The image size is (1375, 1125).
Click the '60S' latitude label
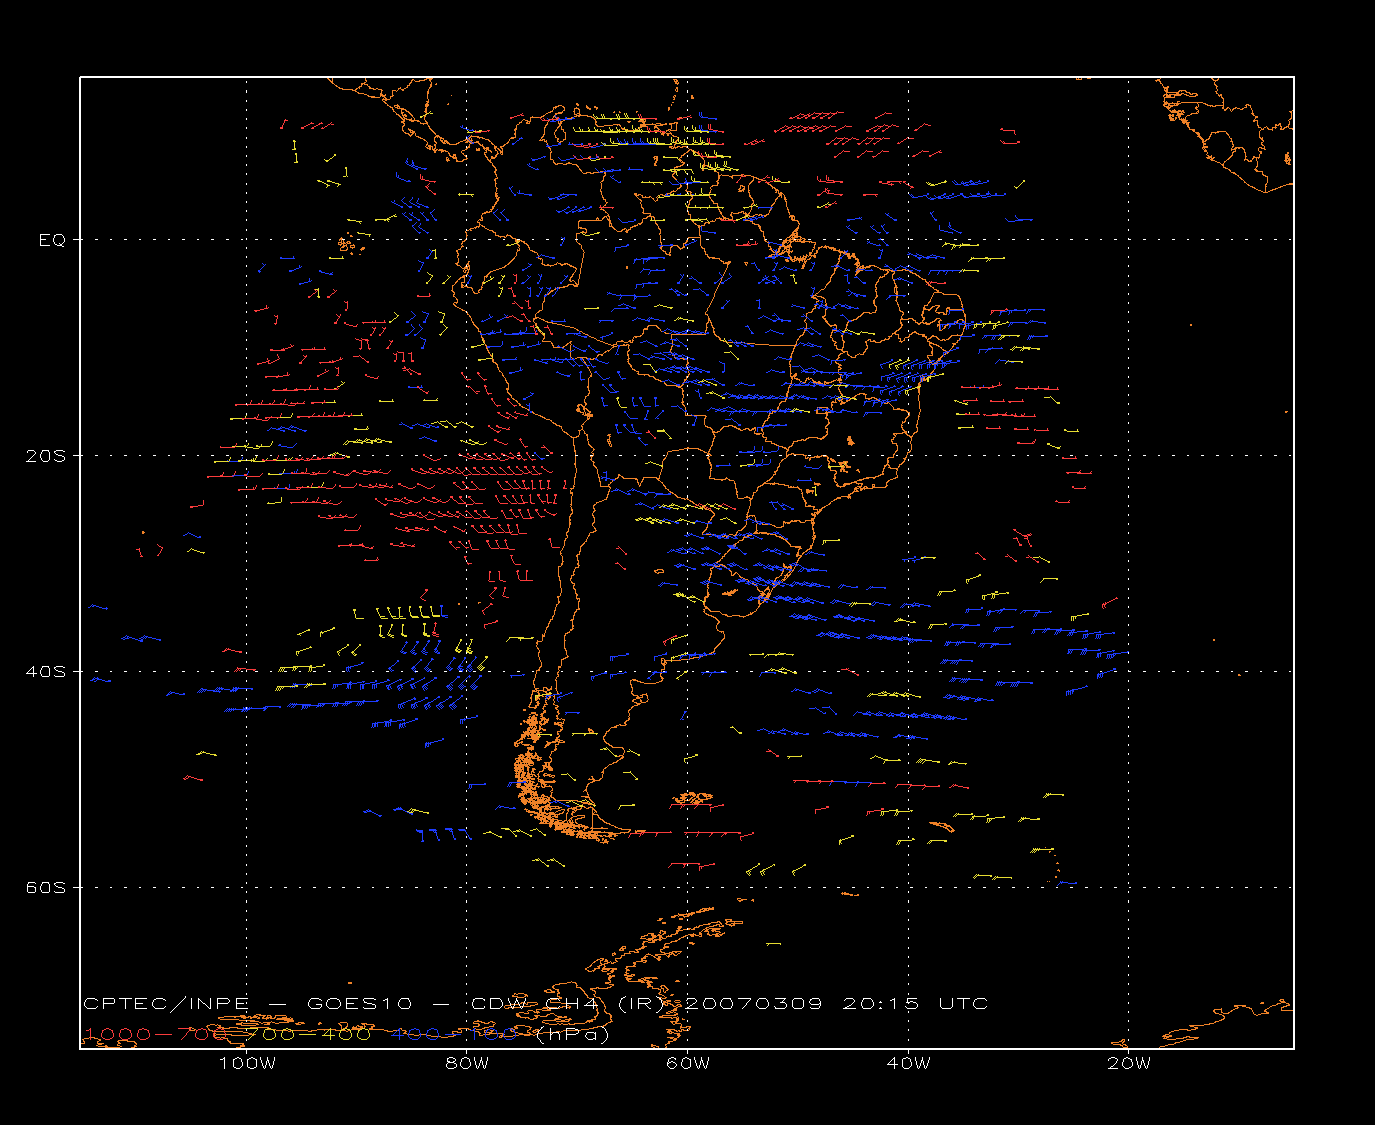tap(46, 888)
